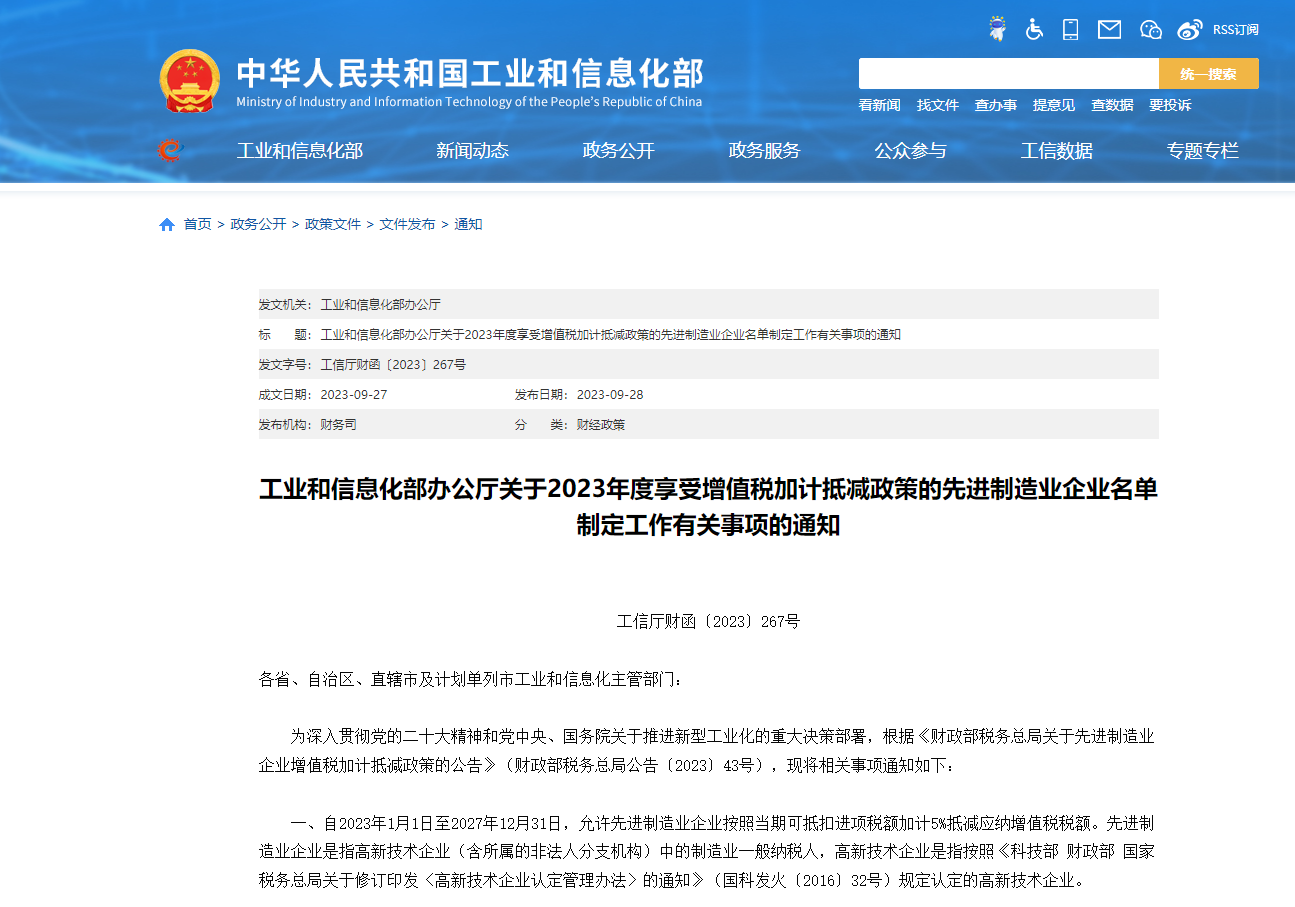This screenshot has width=1295, height=907.
Task: Go to 文件发布 in breadcrumb
Action: (x=407, y=224)
